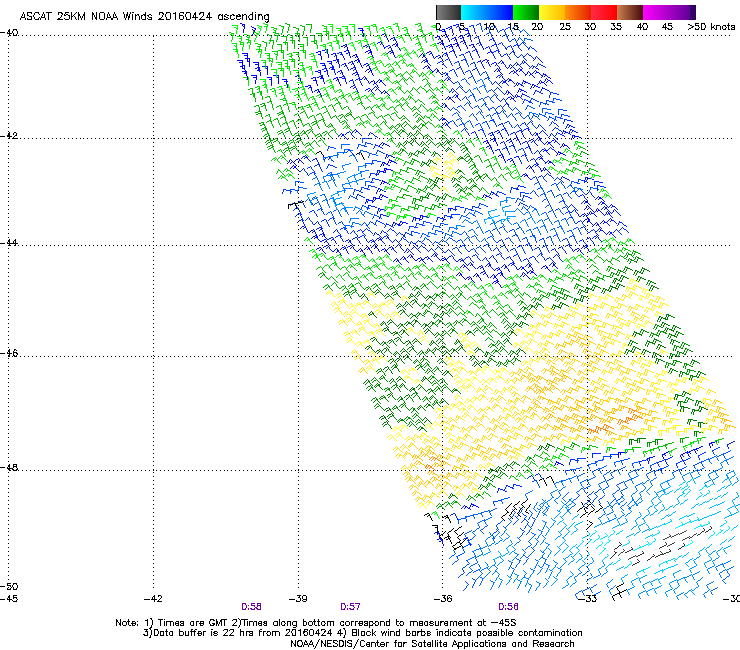Click the '-36' longitude label on bottom axis

[443, 599]
